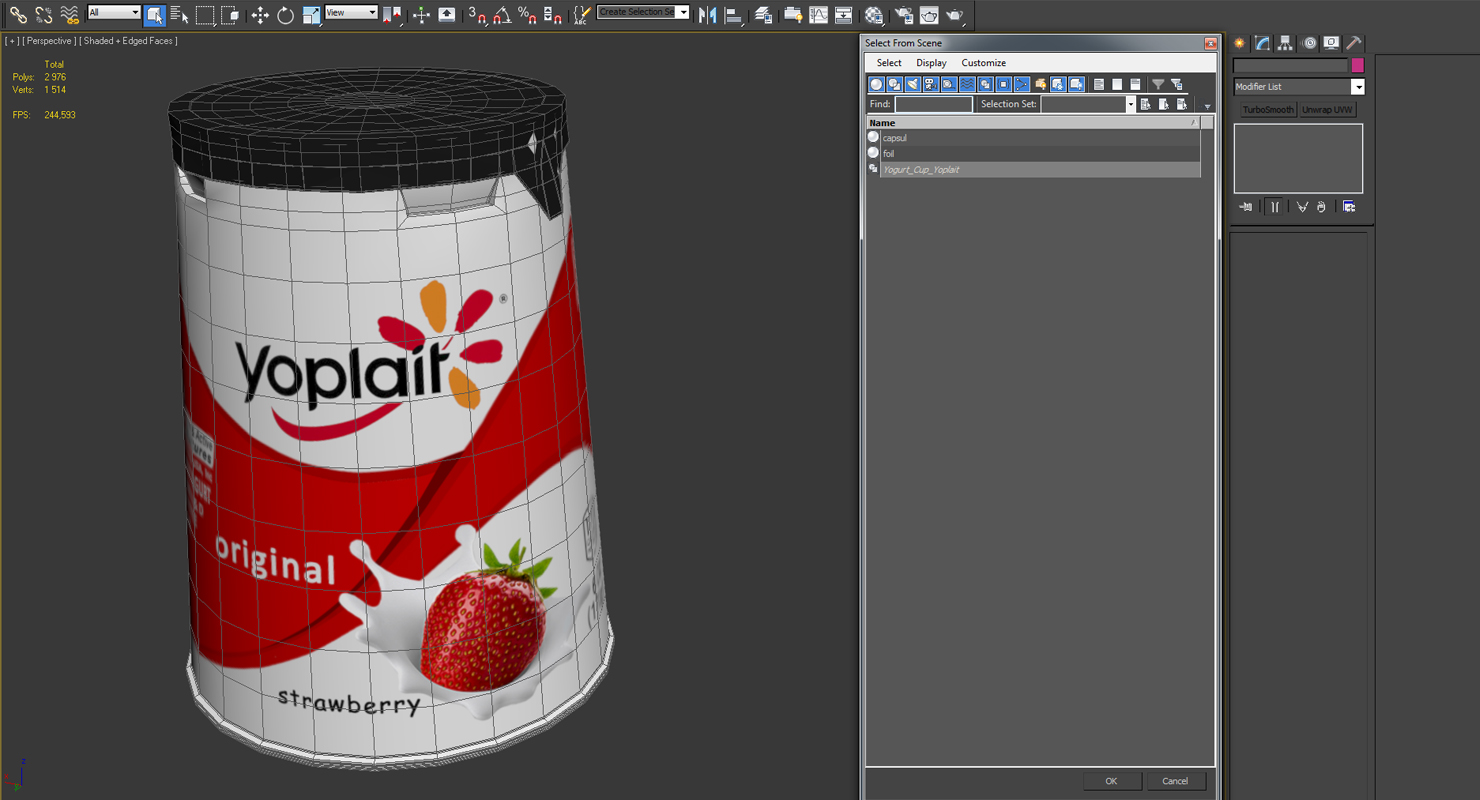Click Edit Named Selection Sets icon
Viewport: 1480px width, 800px height.
tap(581, 15)
